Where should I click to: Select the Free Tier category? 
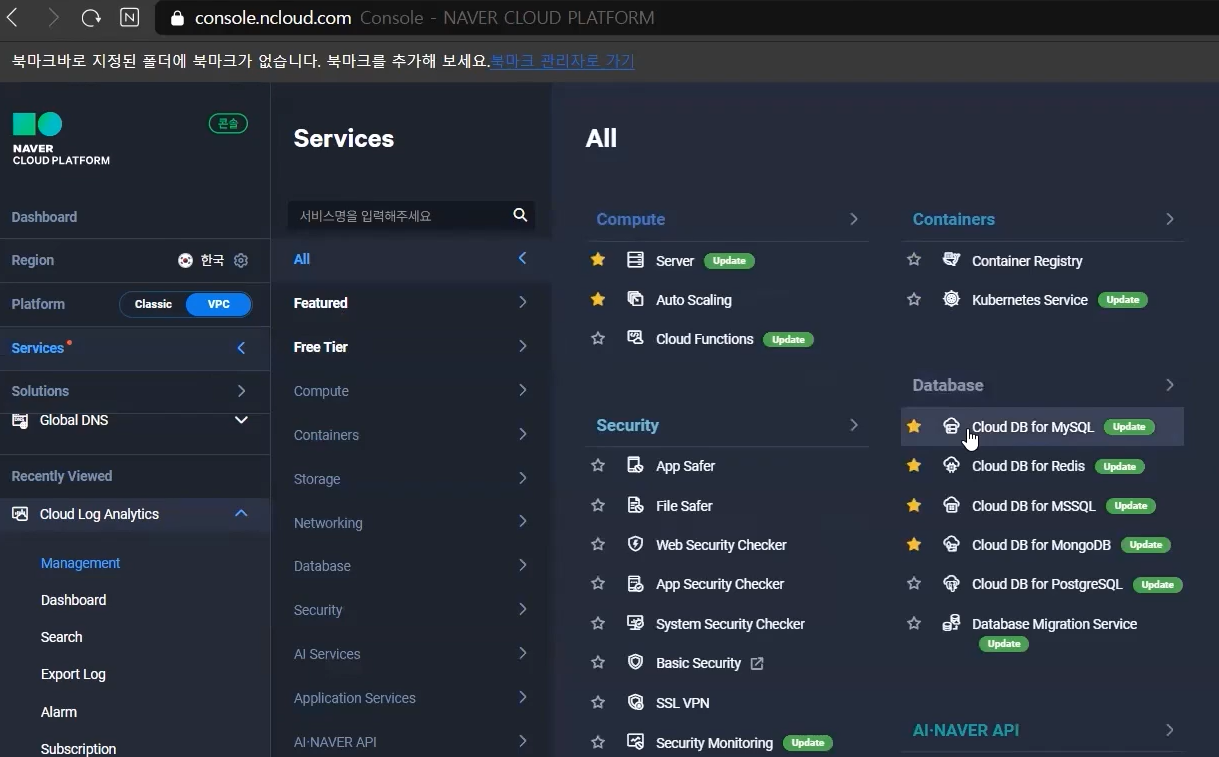(411, 347)
